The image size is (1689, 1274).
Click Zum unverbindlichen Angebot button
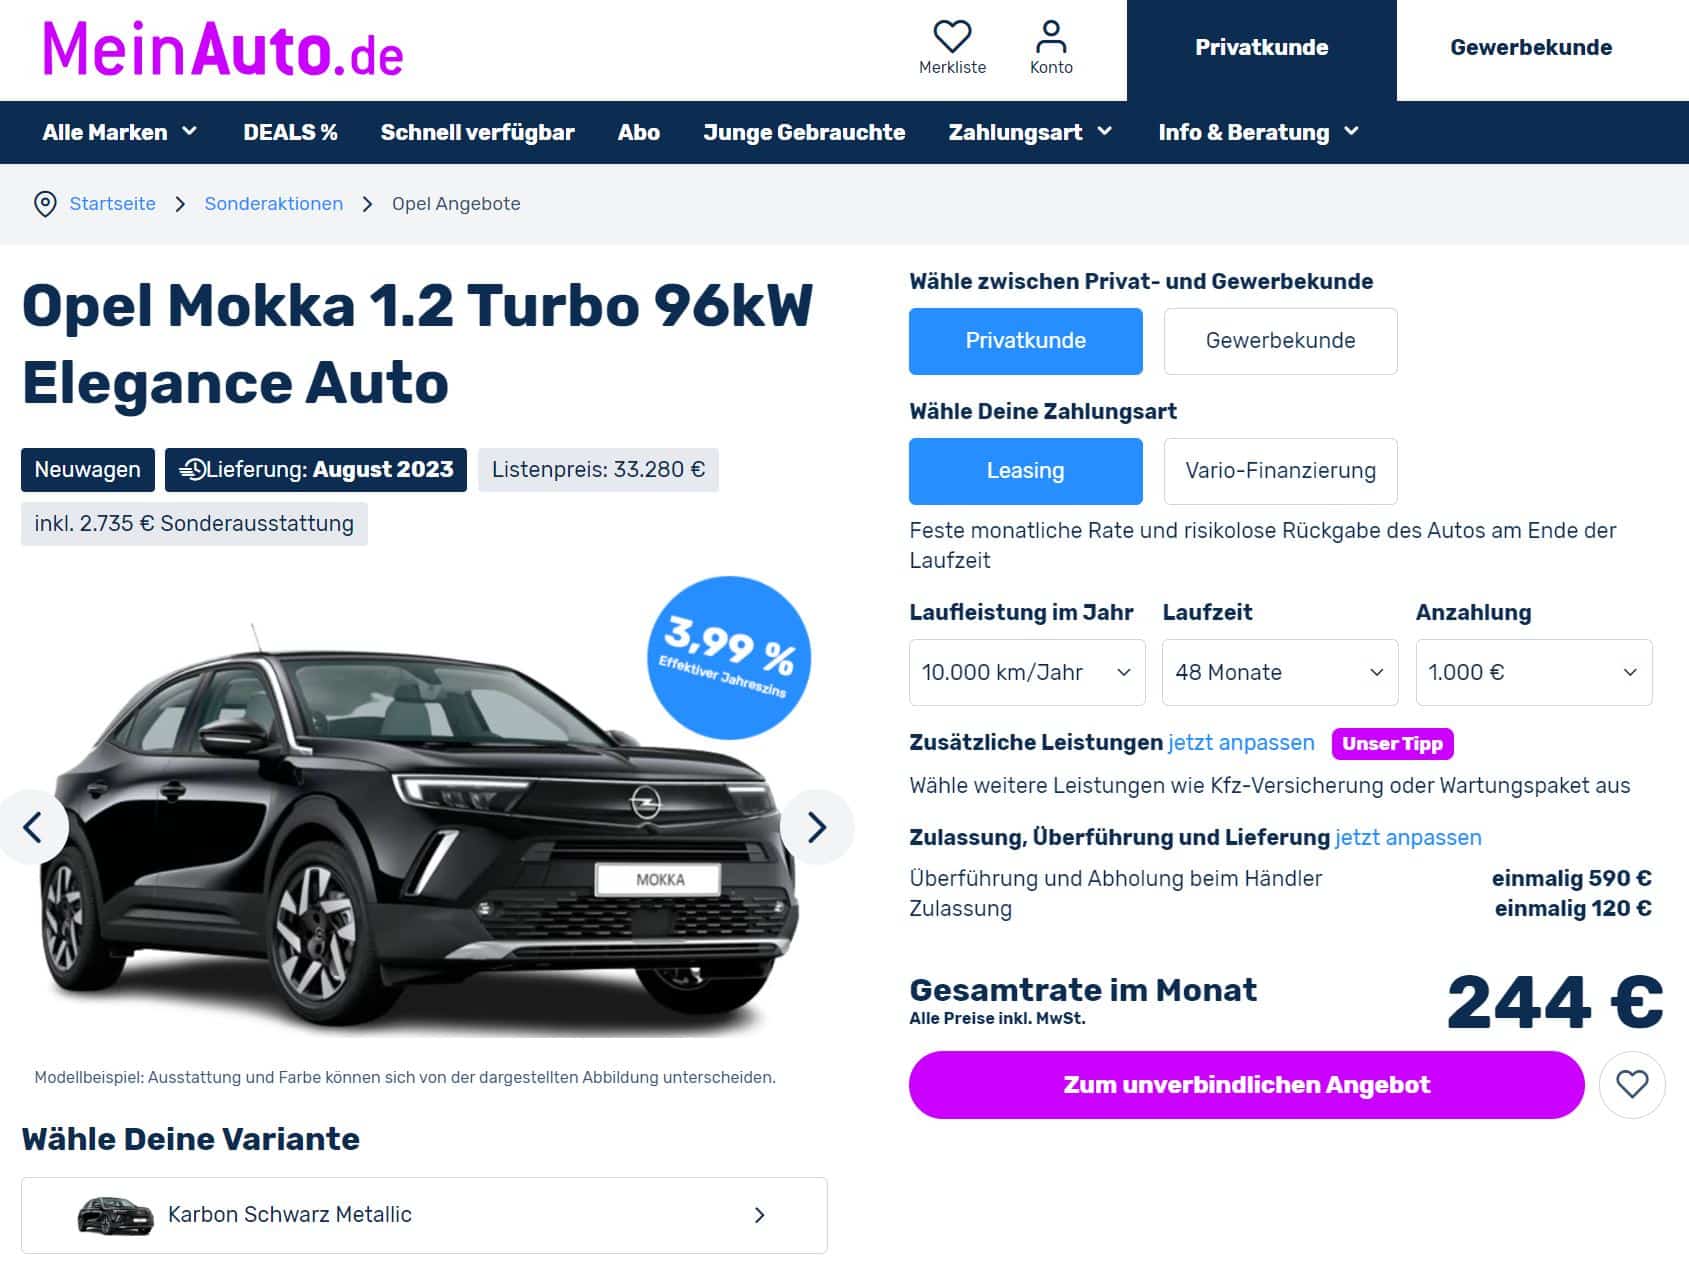(x=1246, y=1085)
